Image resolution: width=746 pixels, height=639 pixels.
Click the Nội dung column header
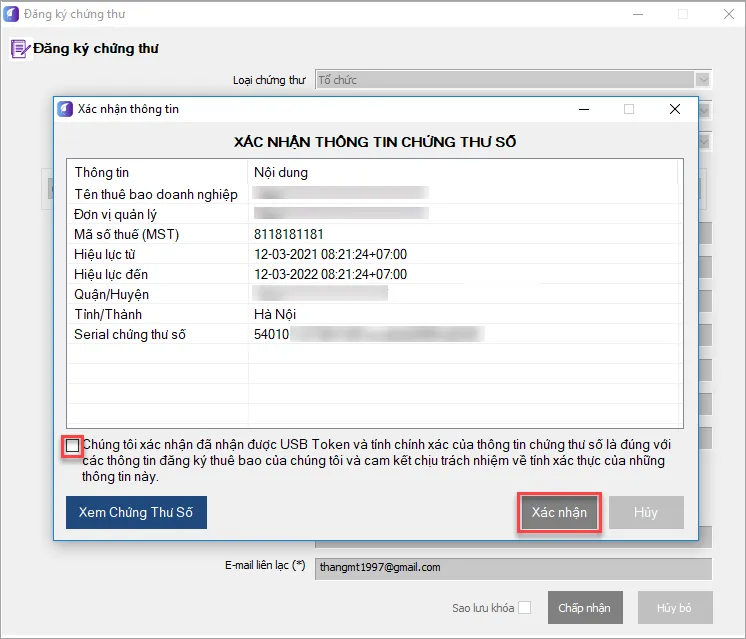click(x=281, y=172)
